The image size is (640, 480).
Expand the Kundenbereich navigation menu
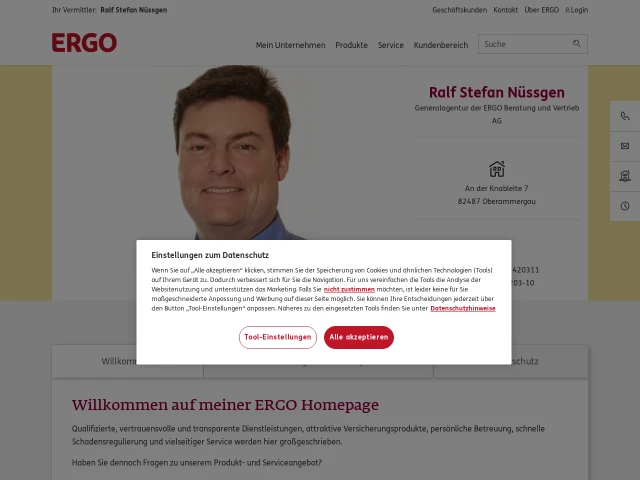pyautogui.click(x=441, y=45)
